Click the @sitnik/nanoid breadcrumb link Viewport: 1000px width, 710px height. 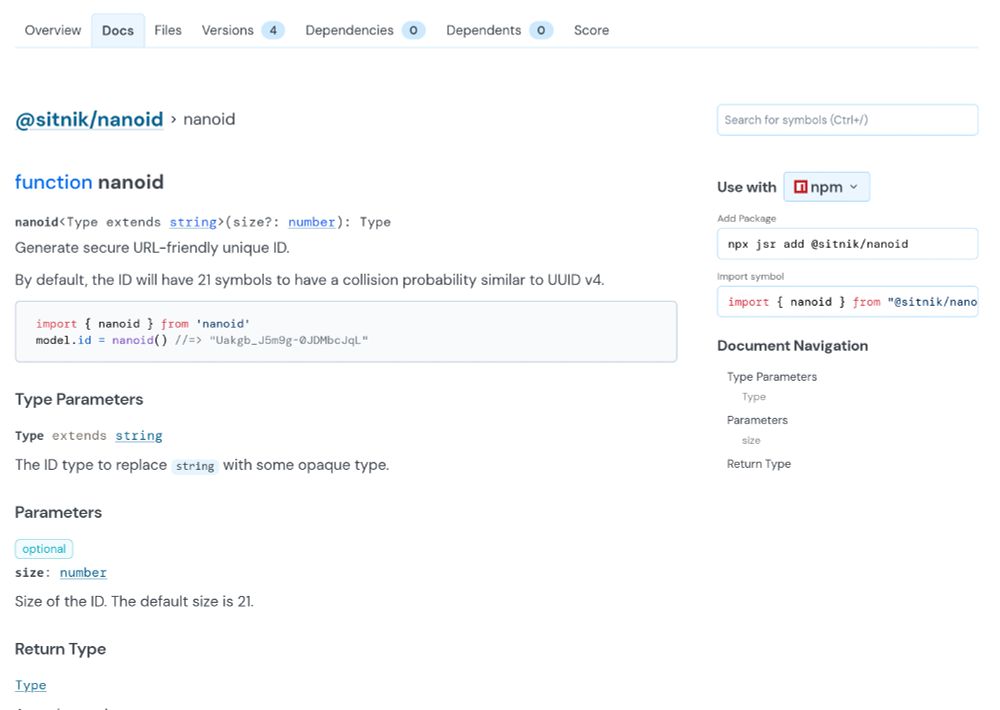[x=89, y=119]
